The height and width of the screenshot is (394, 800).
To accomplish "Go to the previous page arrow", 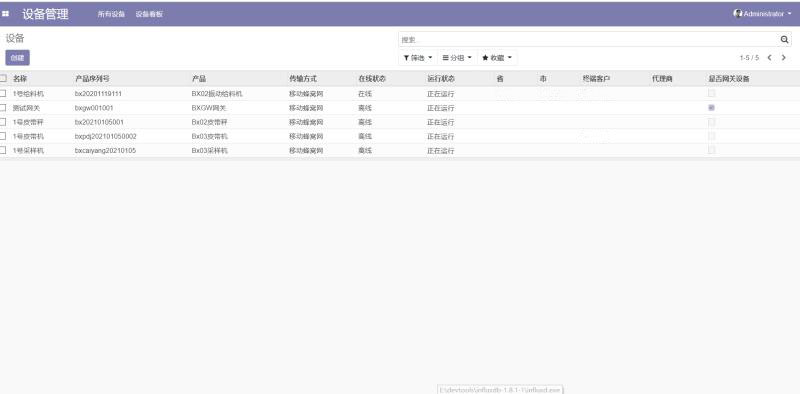I will tap(769, 58).
